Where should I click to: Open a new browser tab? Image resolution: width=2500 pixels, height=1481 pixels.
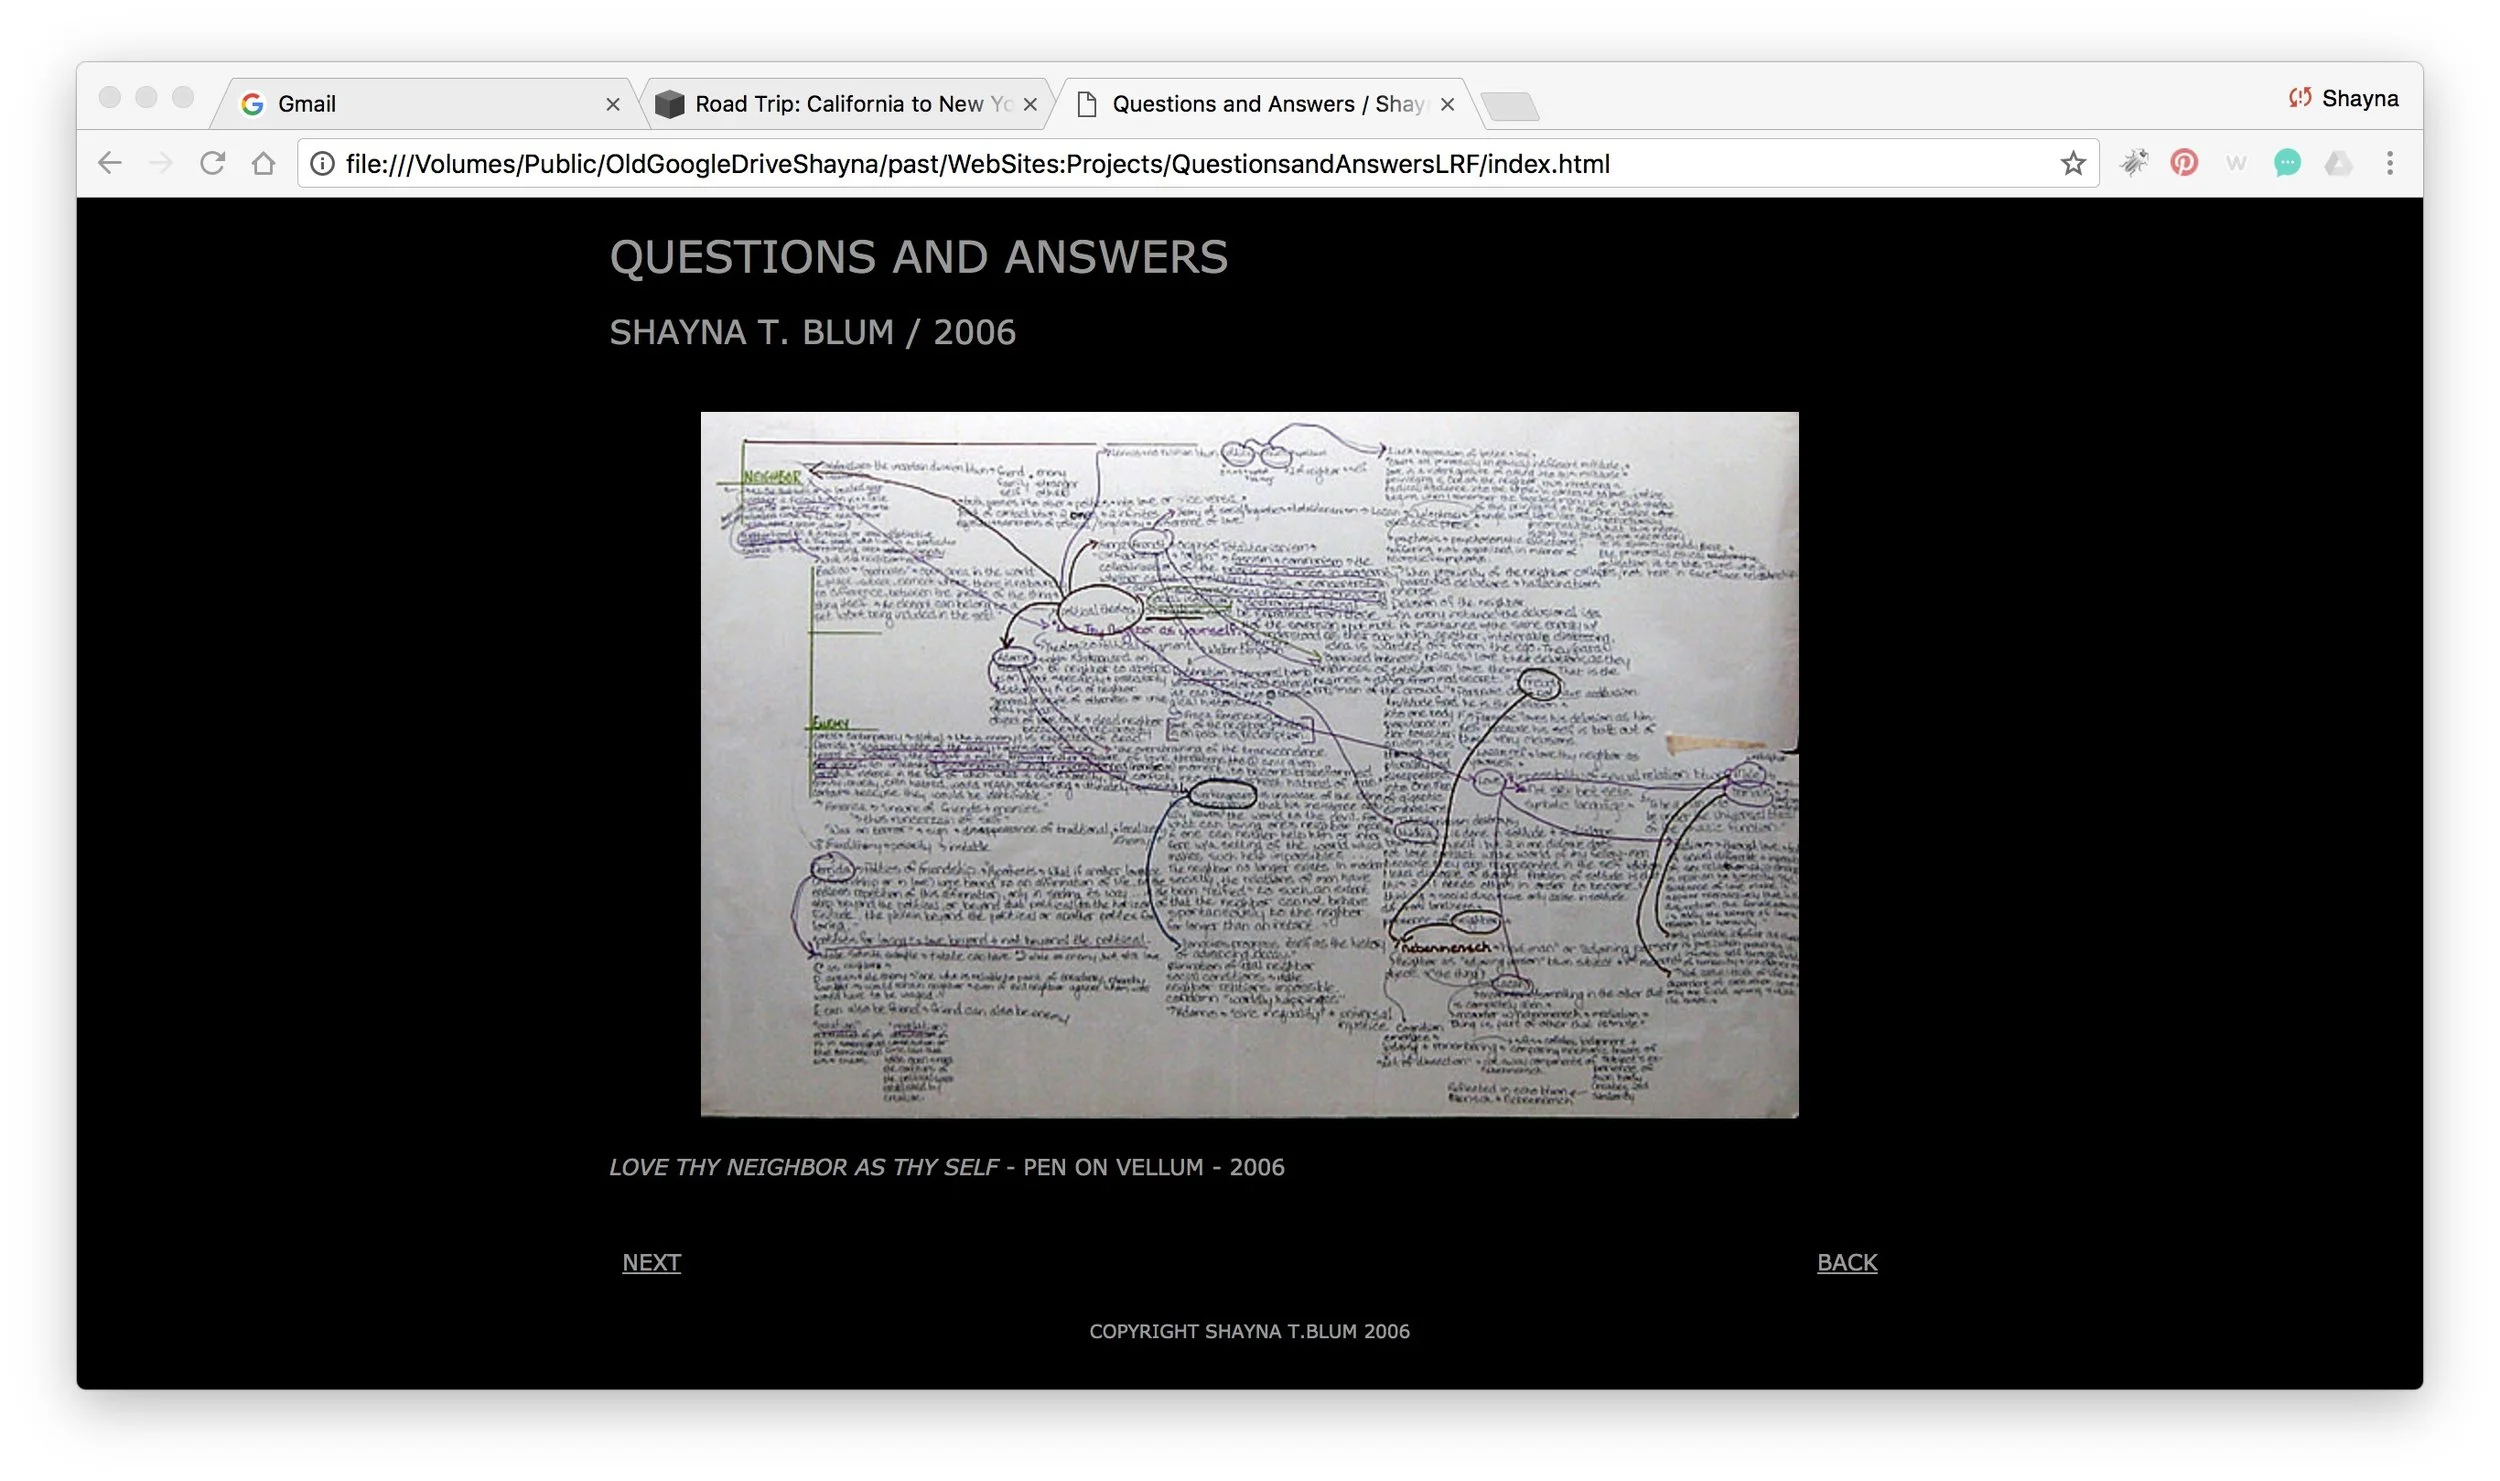point(1510,105)
